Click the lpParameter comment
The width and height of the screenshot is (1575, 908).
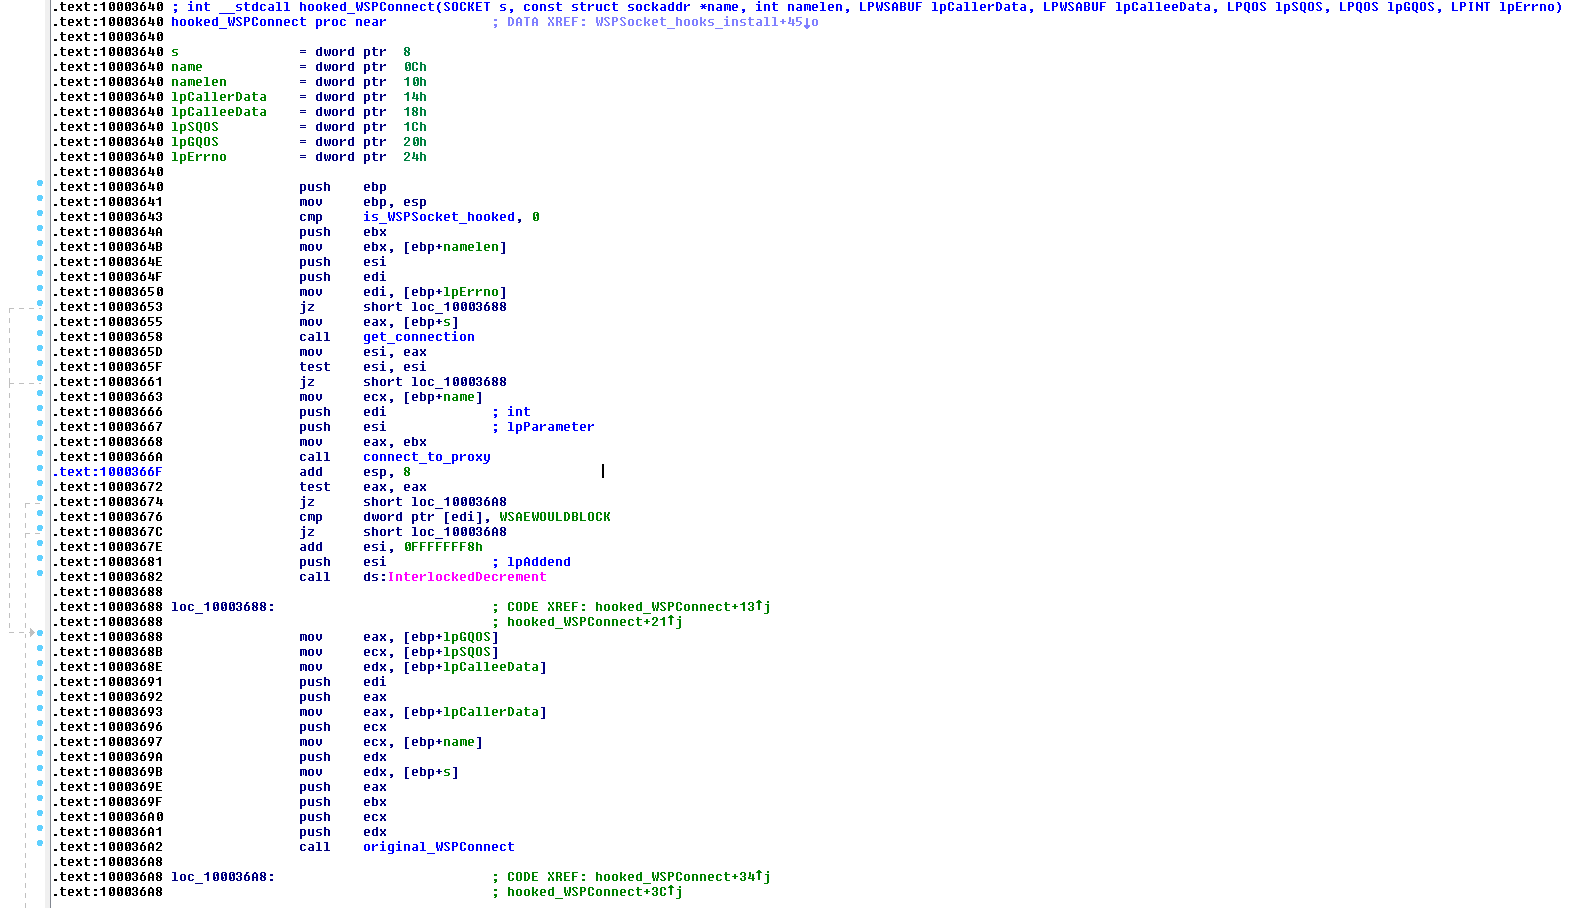pyautogui.click(x=551, y=427)
